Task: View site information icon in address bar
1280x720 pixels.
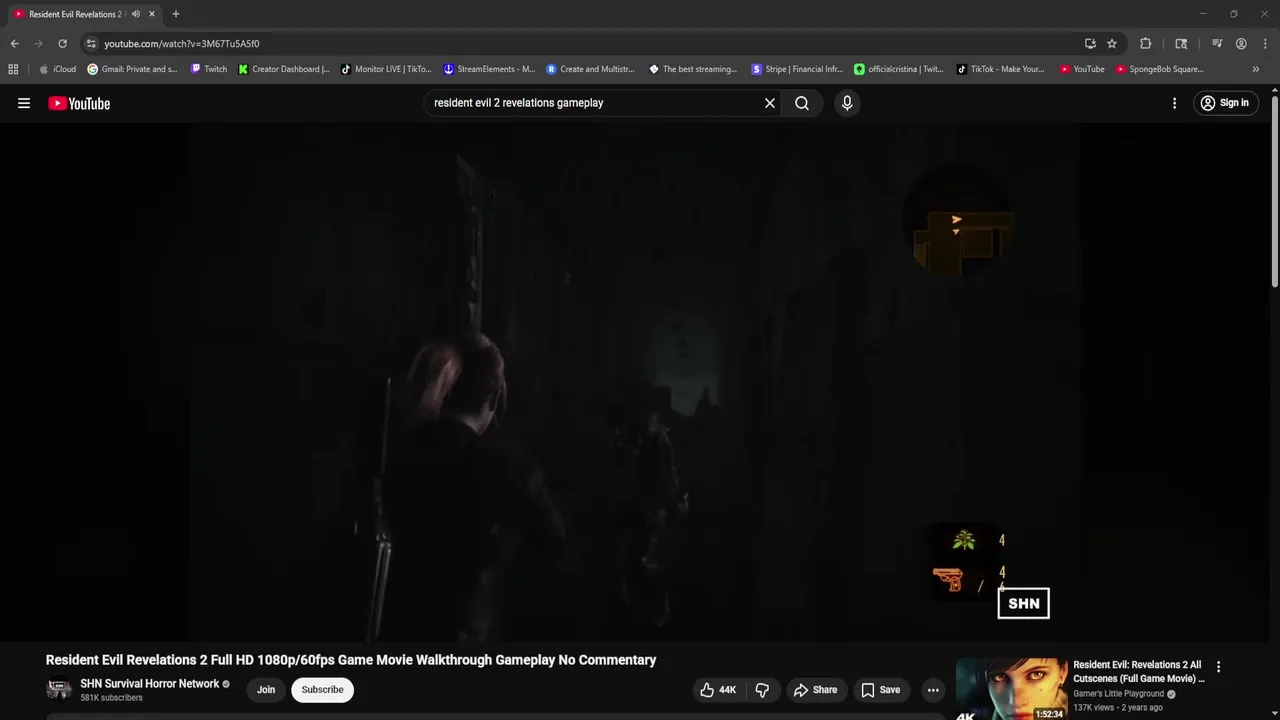Action: click(x=91, y=44)
